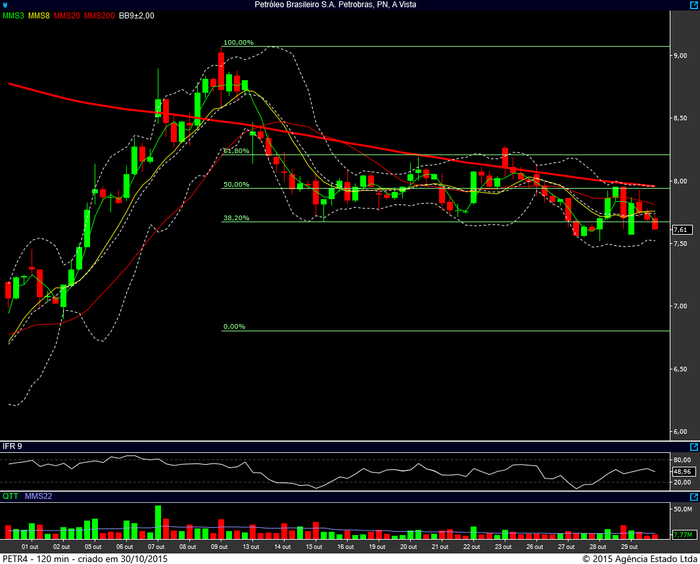The height and width of the screenshot is (564, 700).
Task: Select the MMS3 moving average label
Action: (x=15, y=17)
